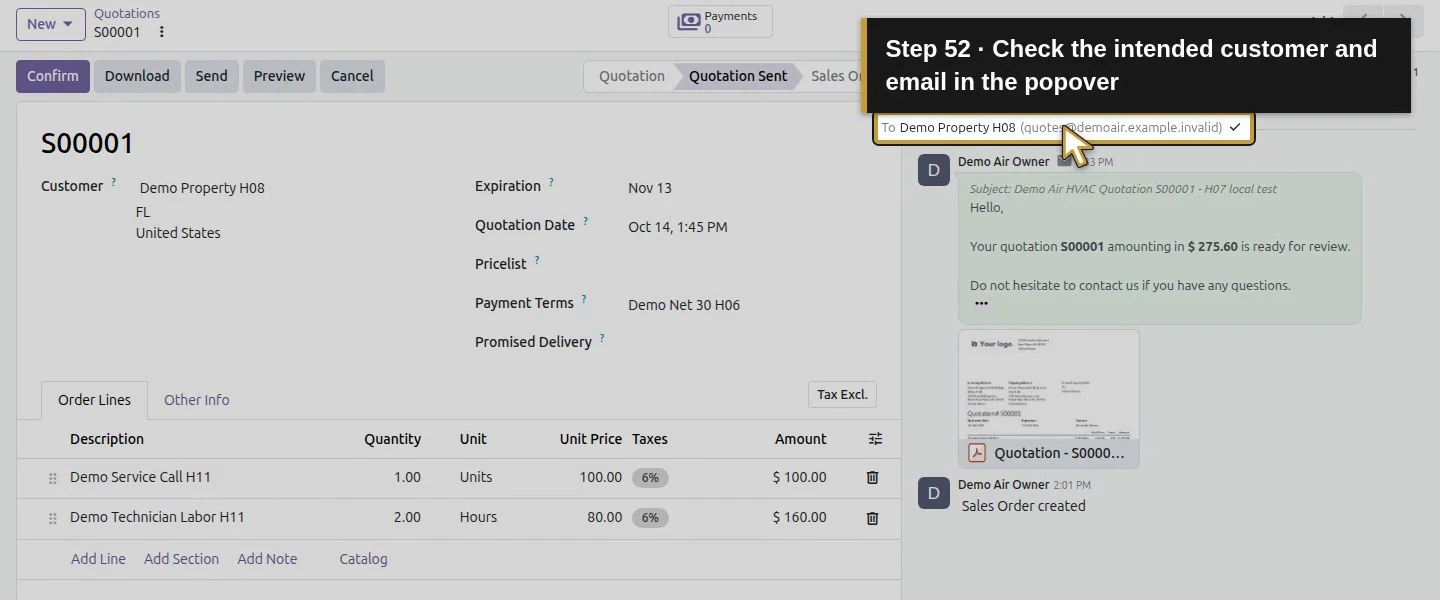Show help tooltip for Quotation Date

click(x=586, y=222)
